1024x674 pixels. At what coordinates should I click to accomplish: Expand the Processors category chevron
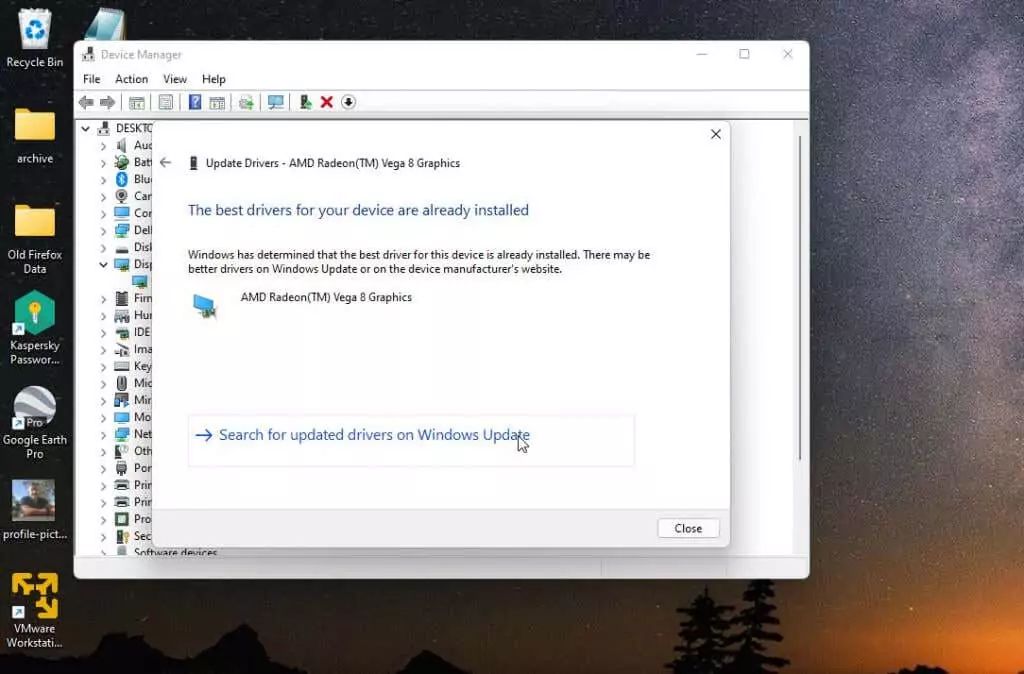(x=103, y=519)
